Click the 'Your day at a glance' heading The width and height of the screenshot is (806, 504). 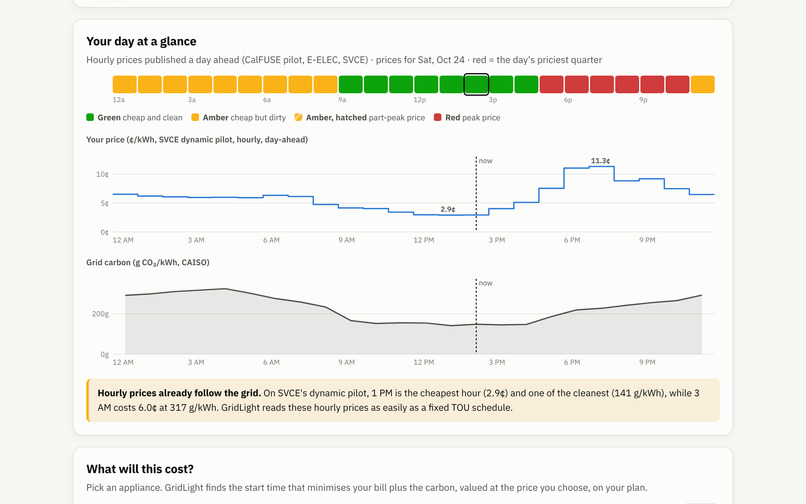tap(141, 41)
